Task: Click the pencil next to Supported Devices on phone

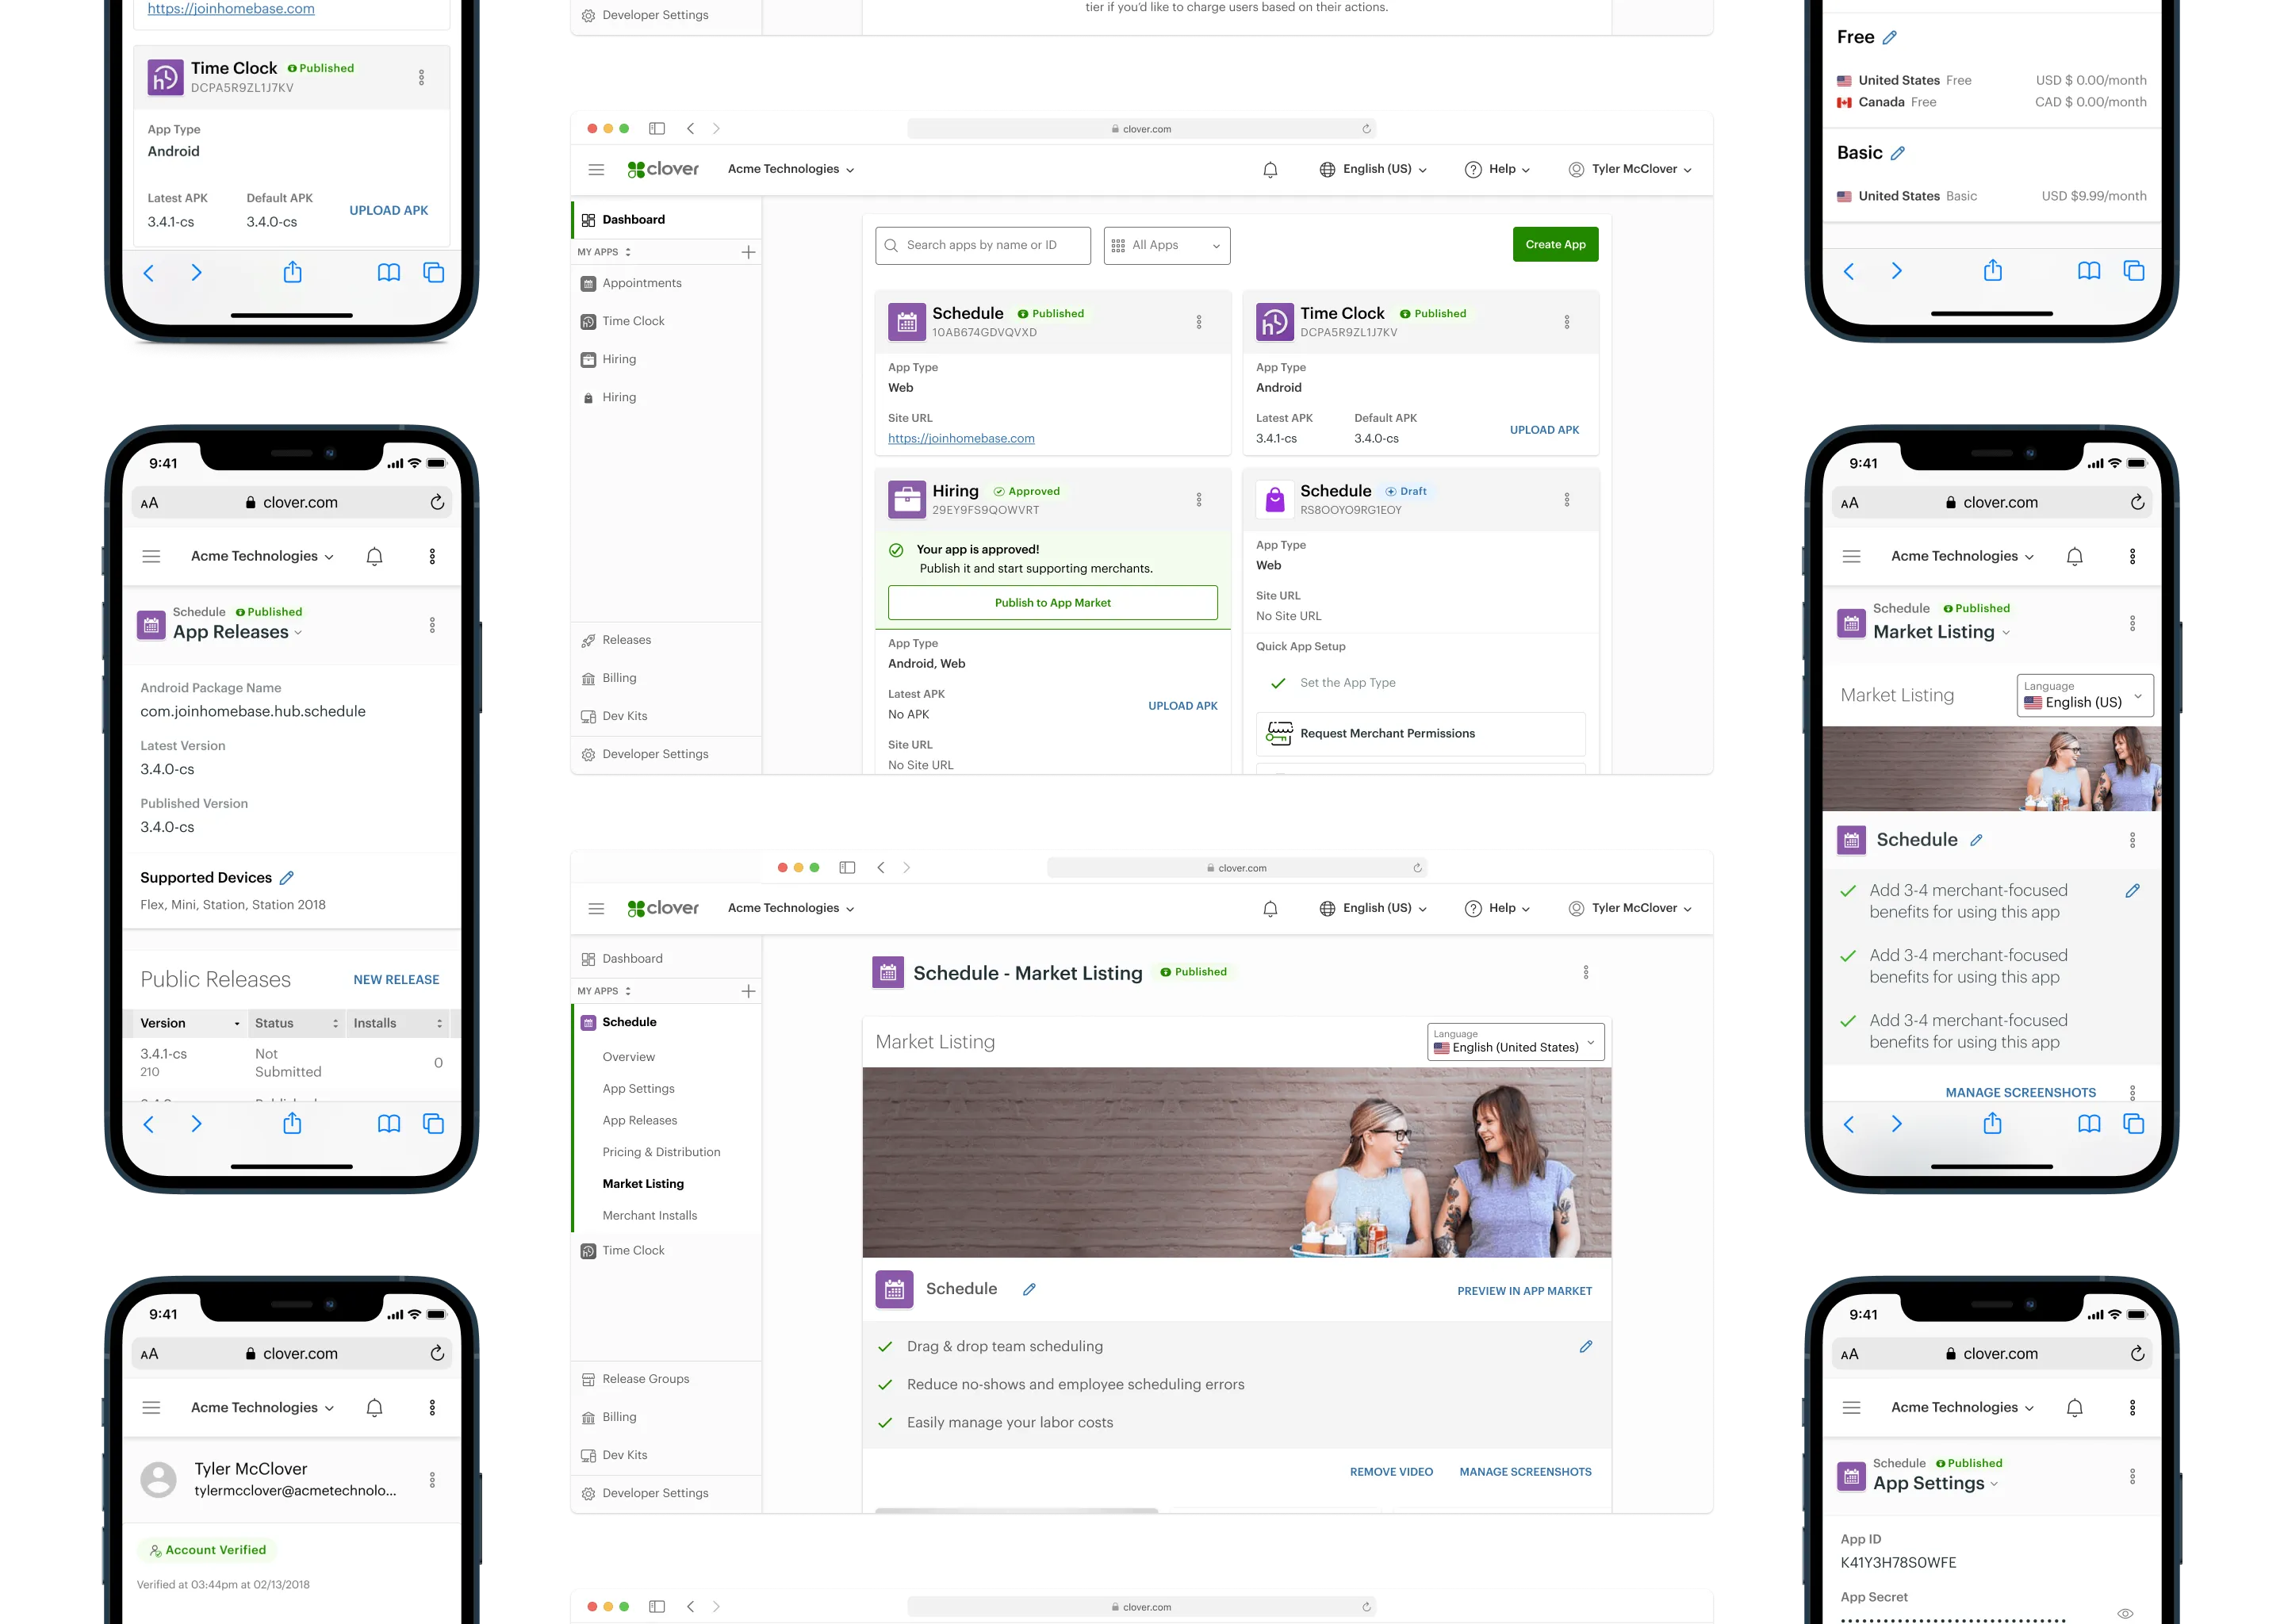Action: pos(287,877)
